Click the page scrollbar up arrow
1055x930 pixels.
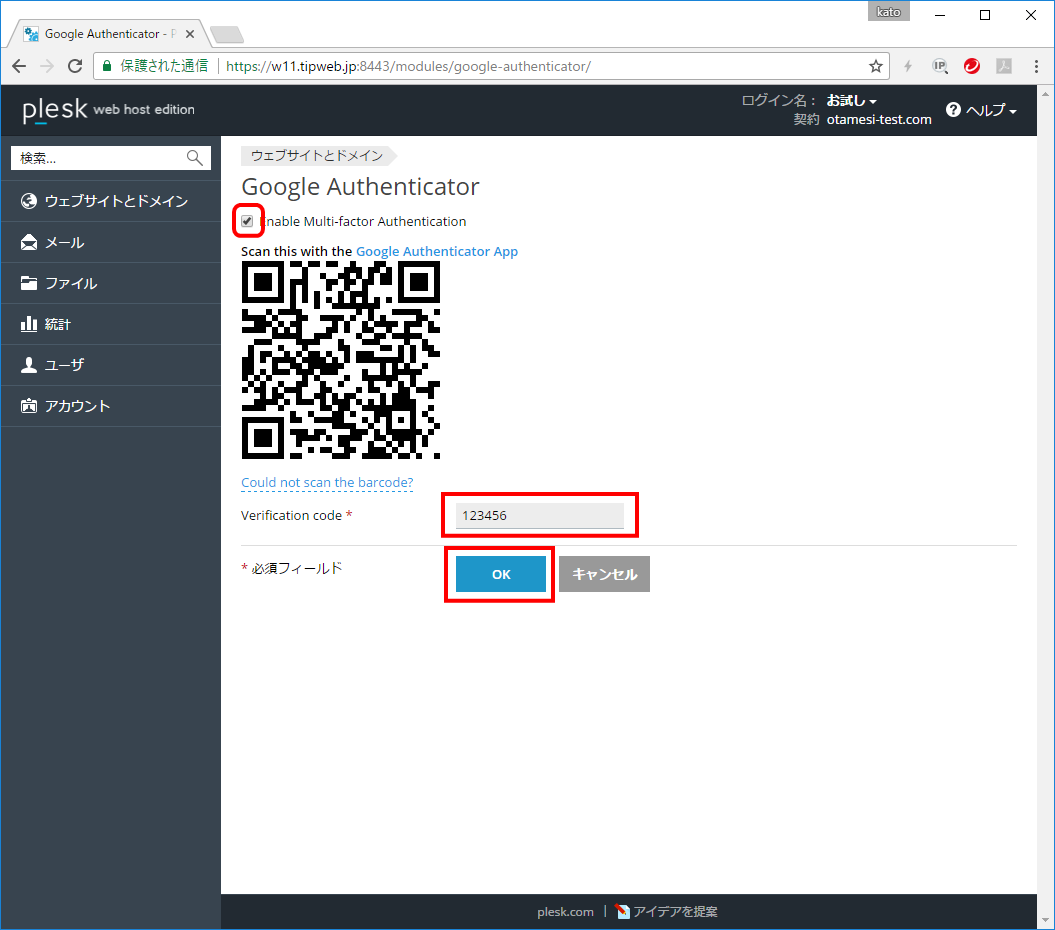(x=1046, y=94)
